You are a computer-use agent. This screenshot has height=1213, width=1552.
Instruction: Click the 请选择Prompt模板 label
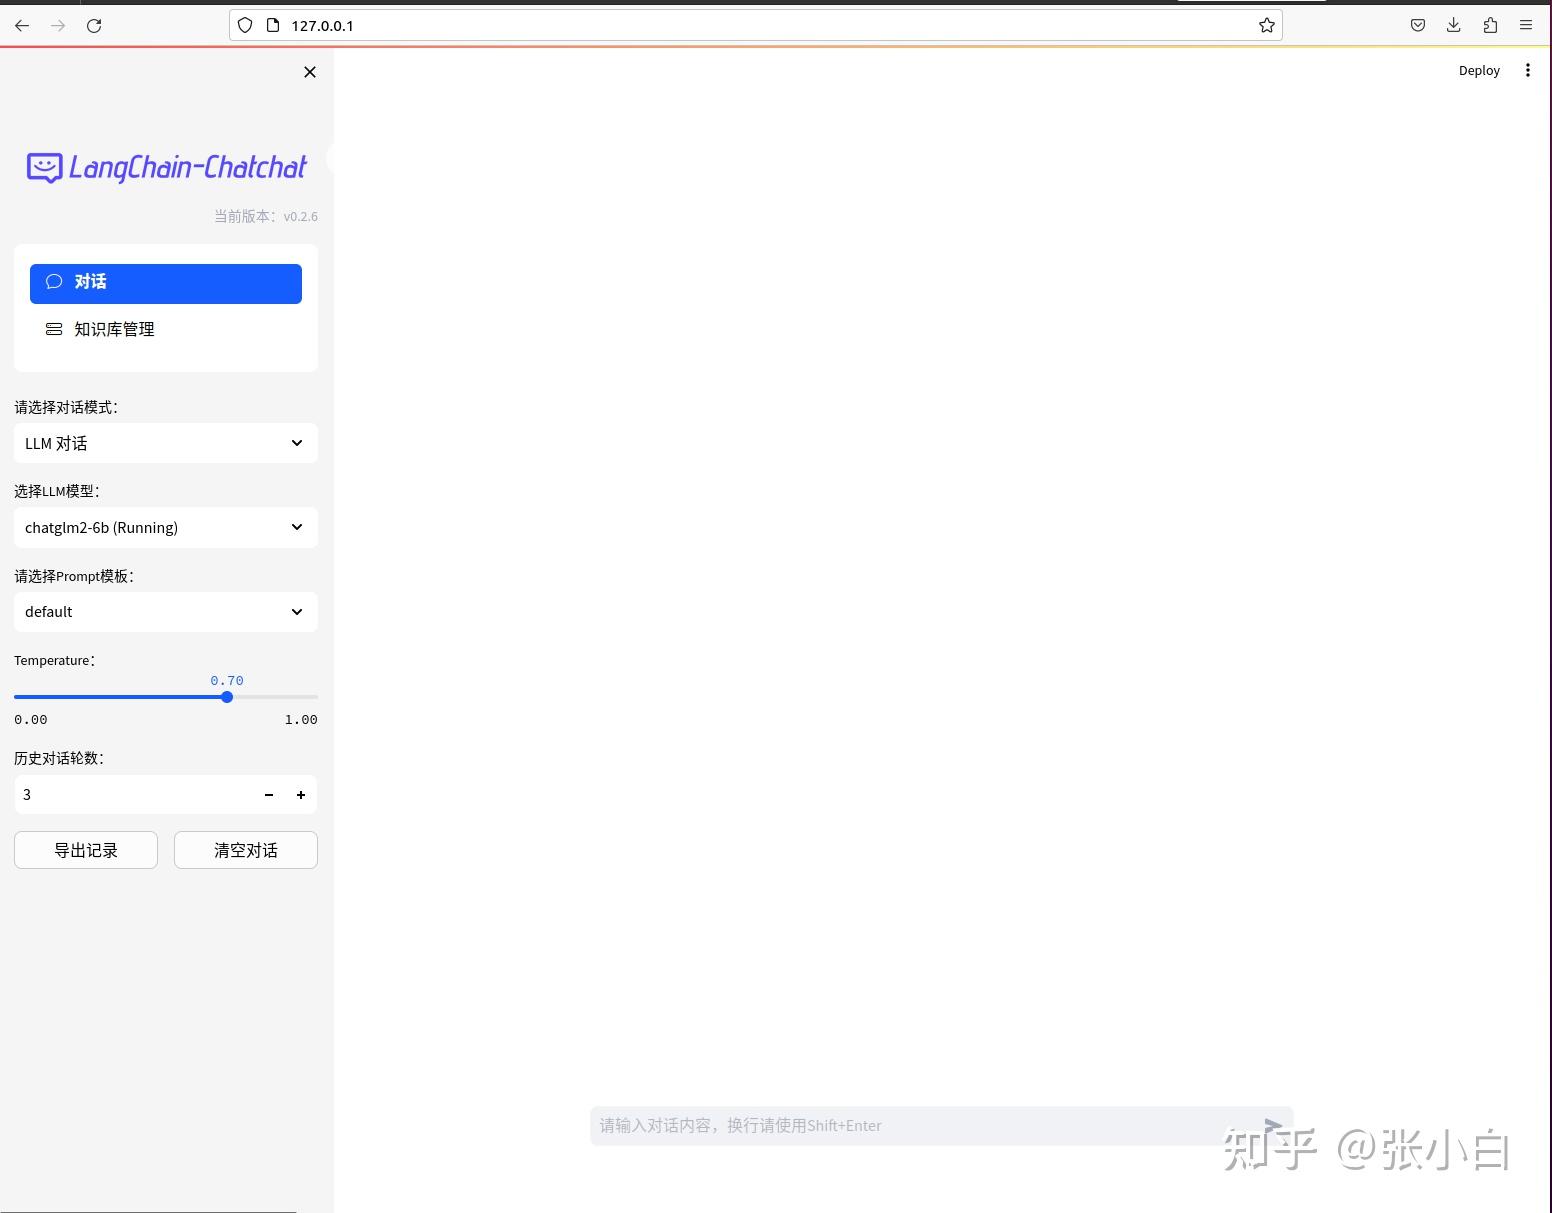click(74, 576)
